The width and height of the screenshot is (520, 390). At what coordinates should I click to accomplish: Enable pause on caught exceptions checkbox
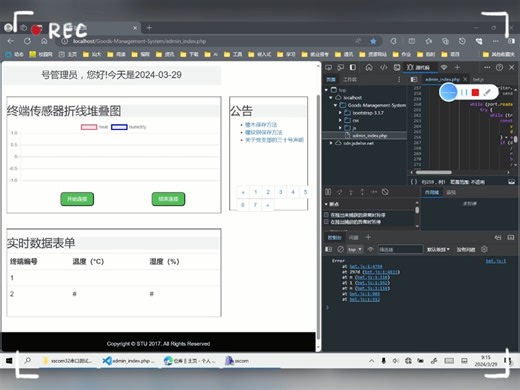[327, 222]
